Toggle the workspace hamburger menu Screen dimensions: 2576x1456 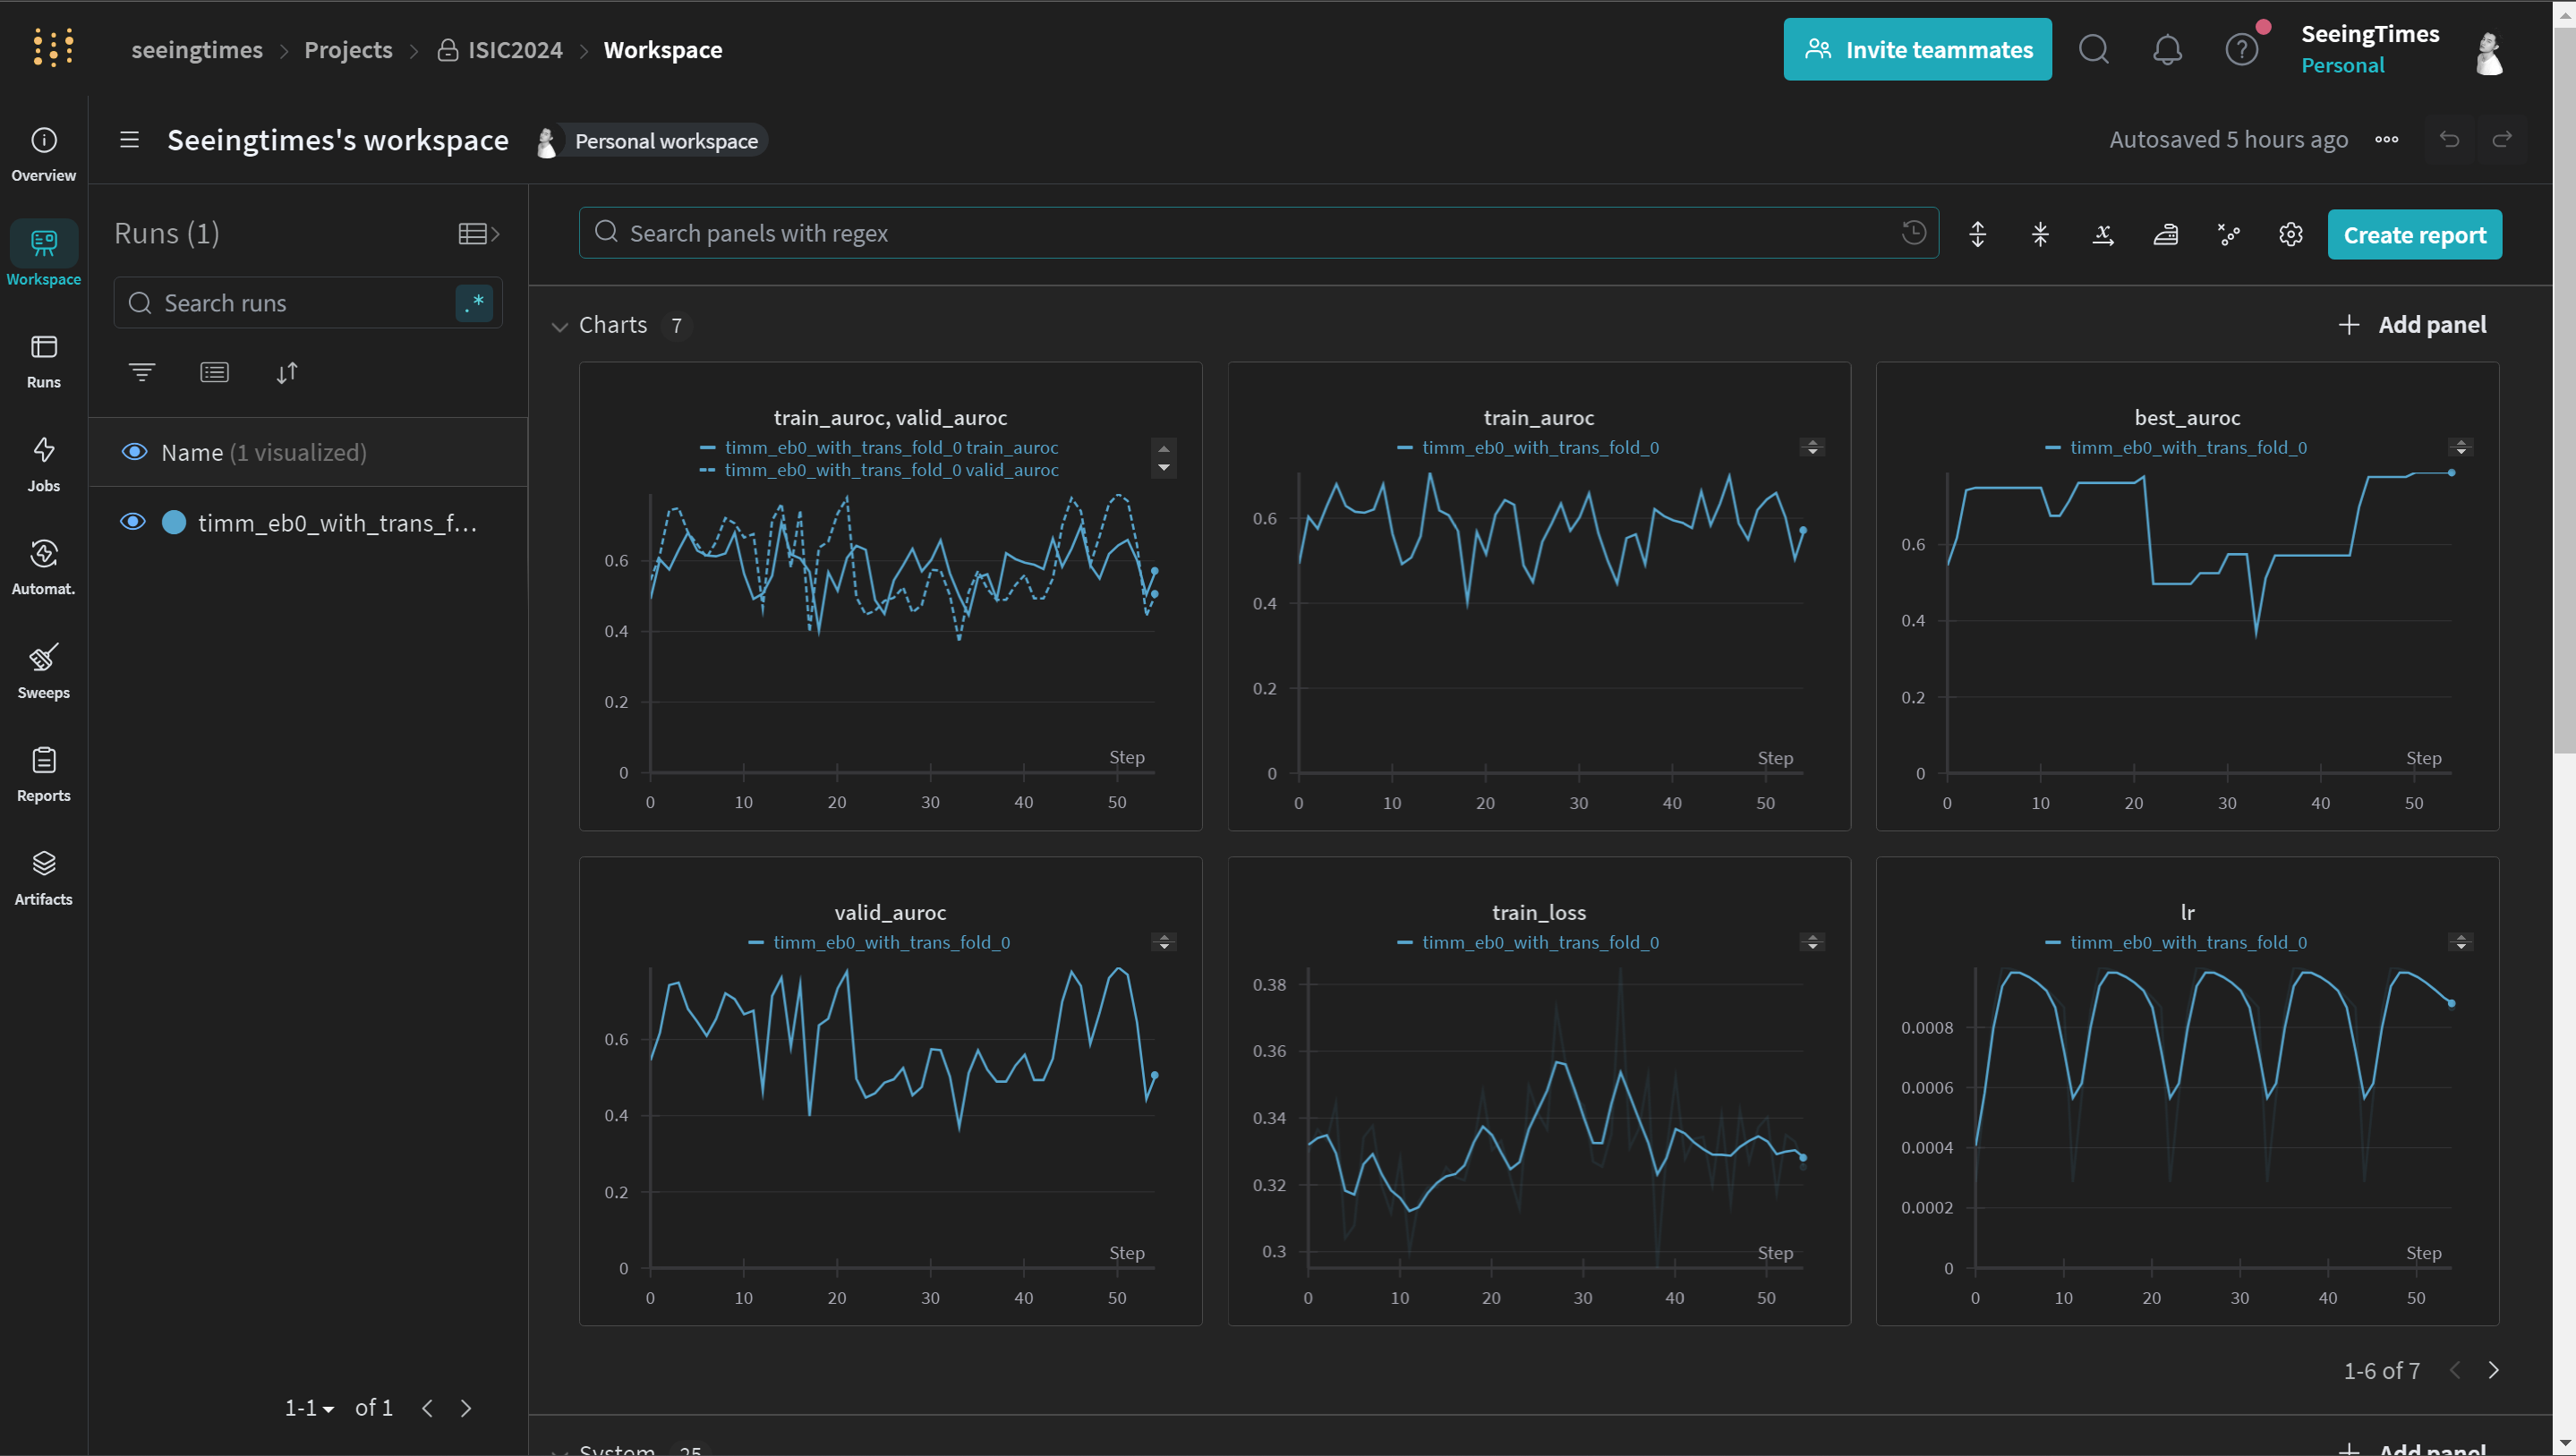click(x=129, y=140)
